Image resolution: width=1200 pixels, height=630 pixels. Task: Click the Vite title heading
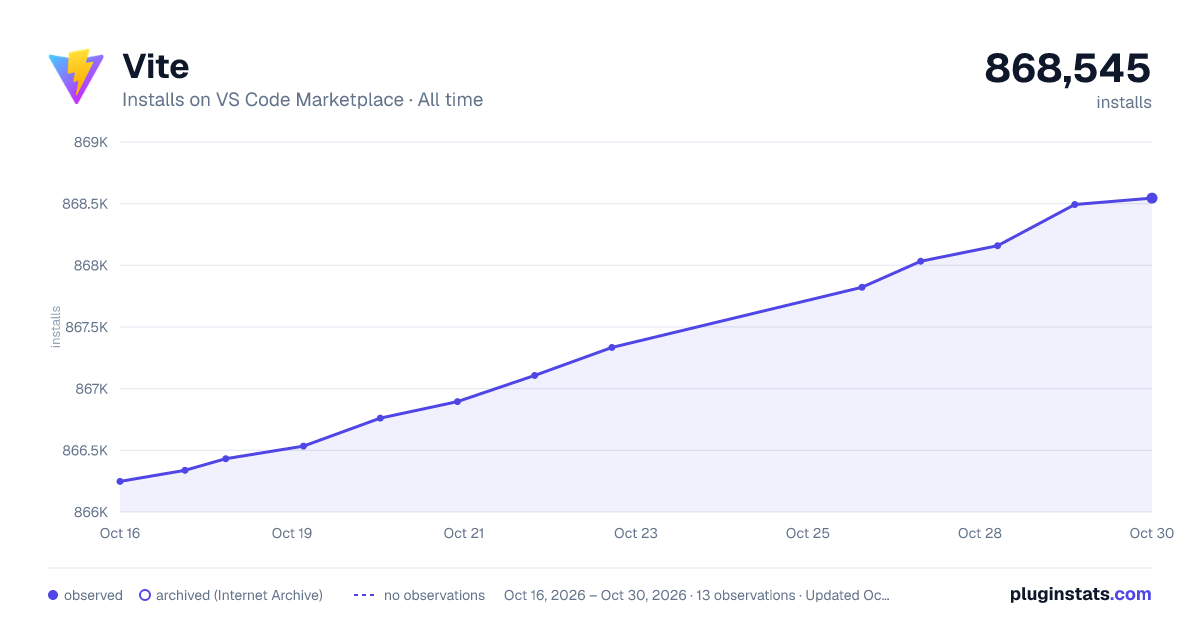(156, 66)
